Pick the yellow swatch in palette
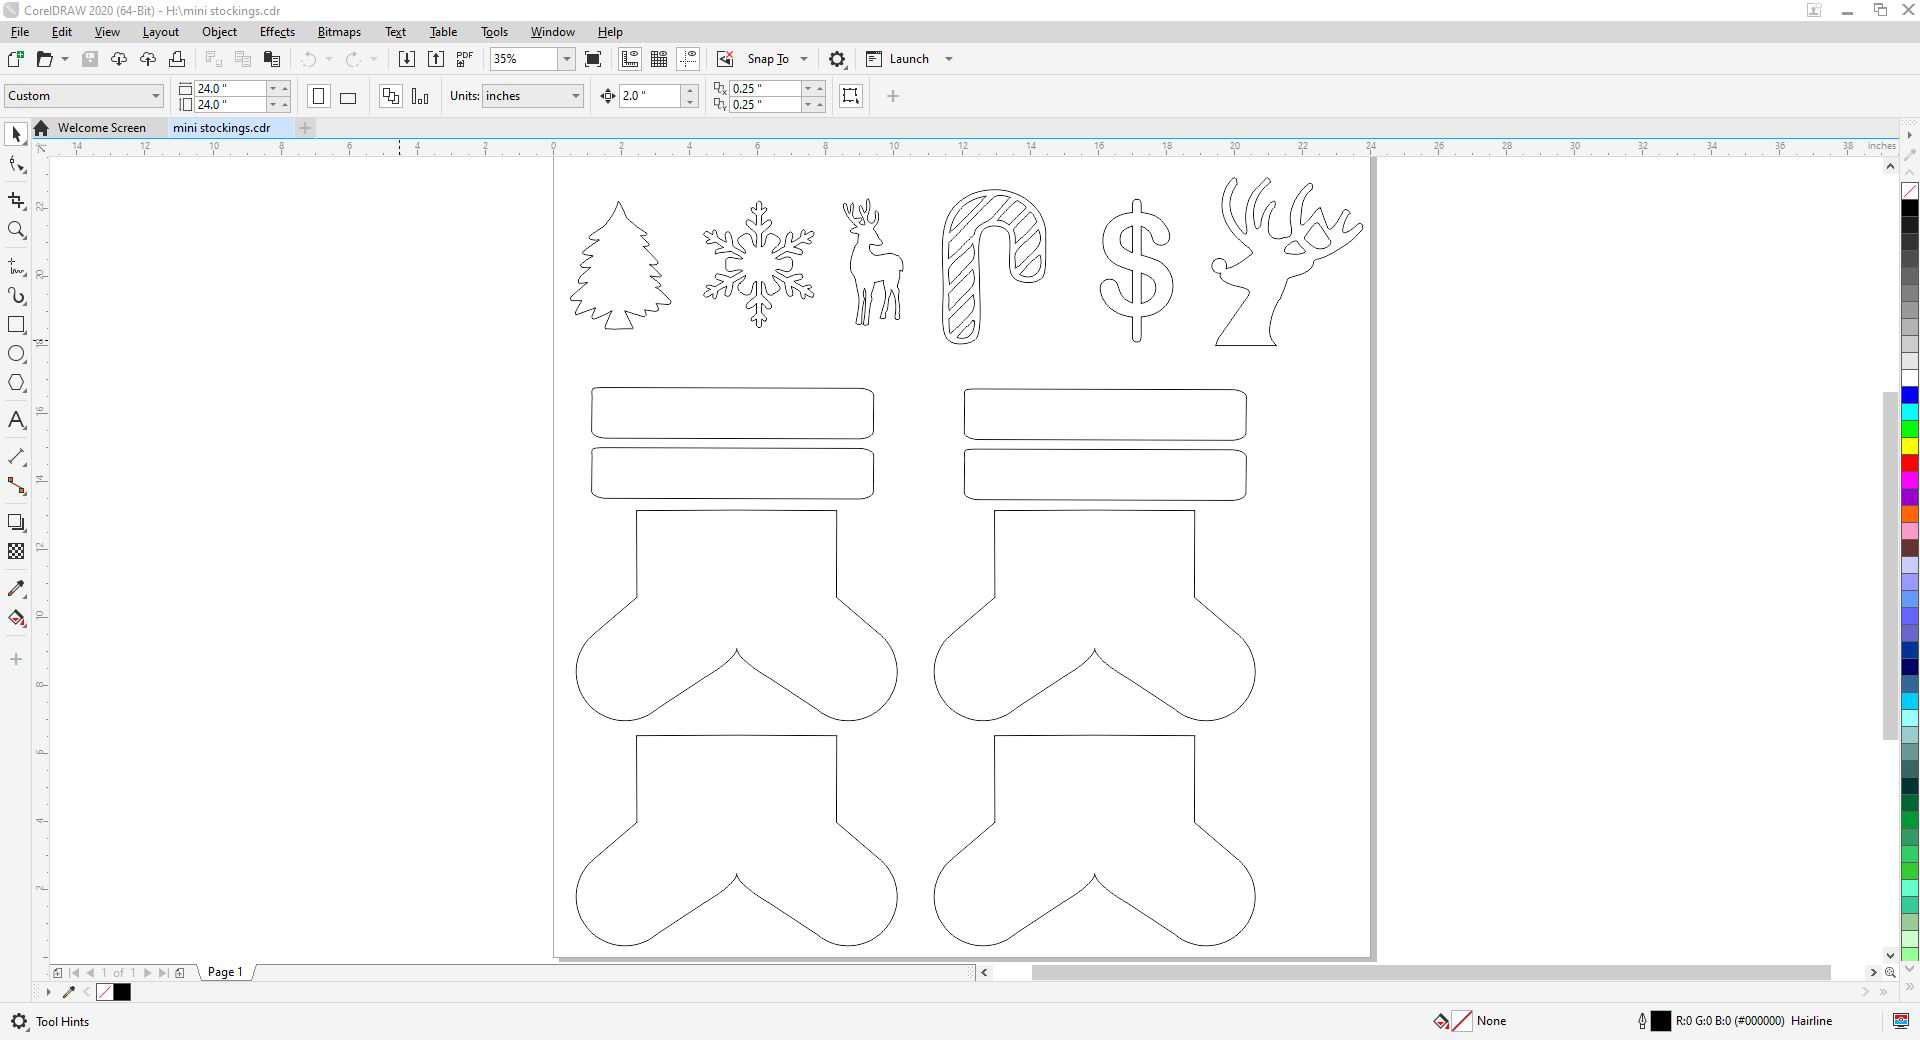The width and height of the screenshot is (1920, 1040). coord(1909,446)
